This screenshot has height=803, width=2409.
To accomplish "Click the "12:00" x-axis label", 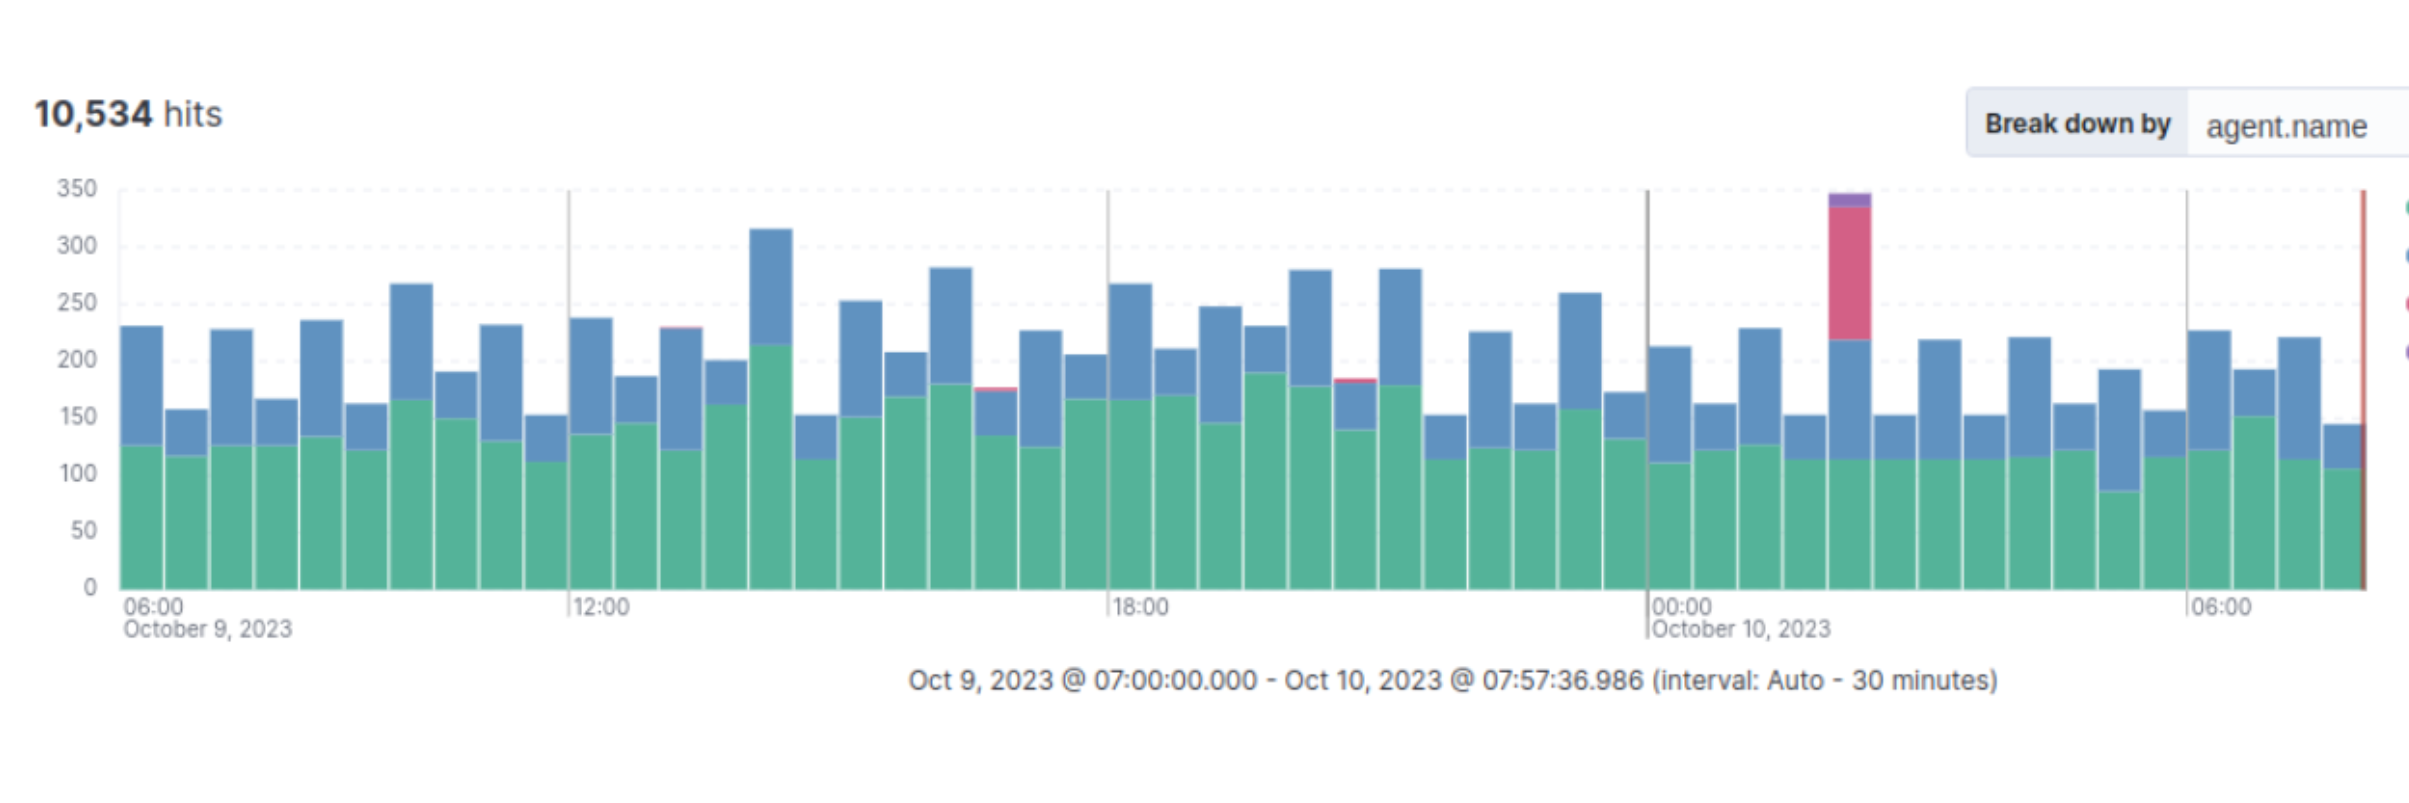I will 601,607.
